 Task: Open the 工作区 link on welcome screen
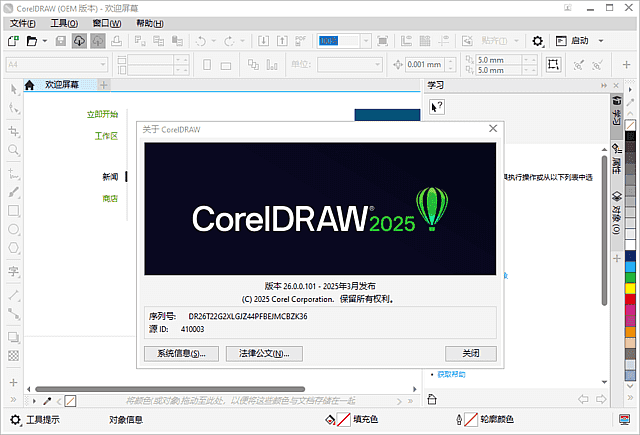tap(106, 135)
